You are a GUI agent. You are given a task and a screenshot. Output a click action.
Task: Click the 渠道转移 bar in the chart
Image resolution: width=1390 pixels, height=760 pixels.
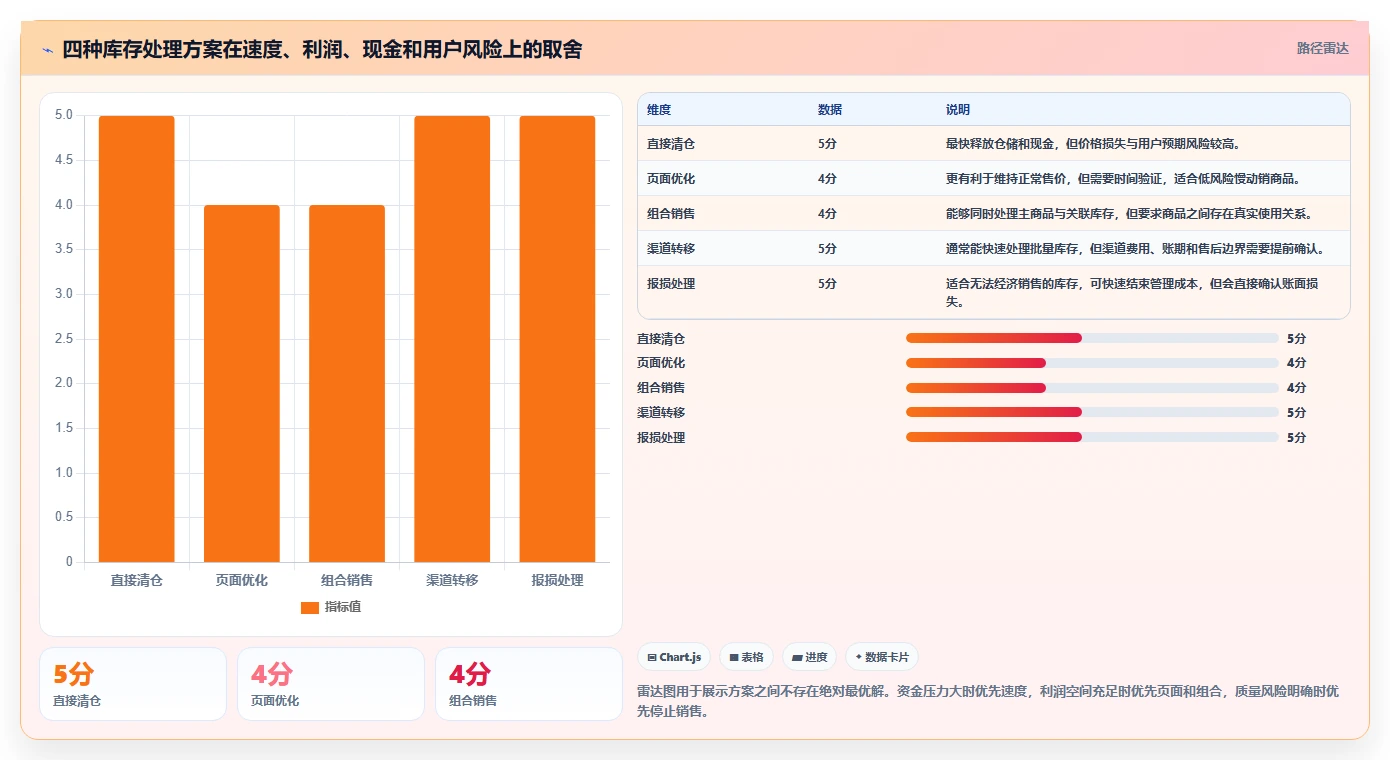(x=452, y=339)
